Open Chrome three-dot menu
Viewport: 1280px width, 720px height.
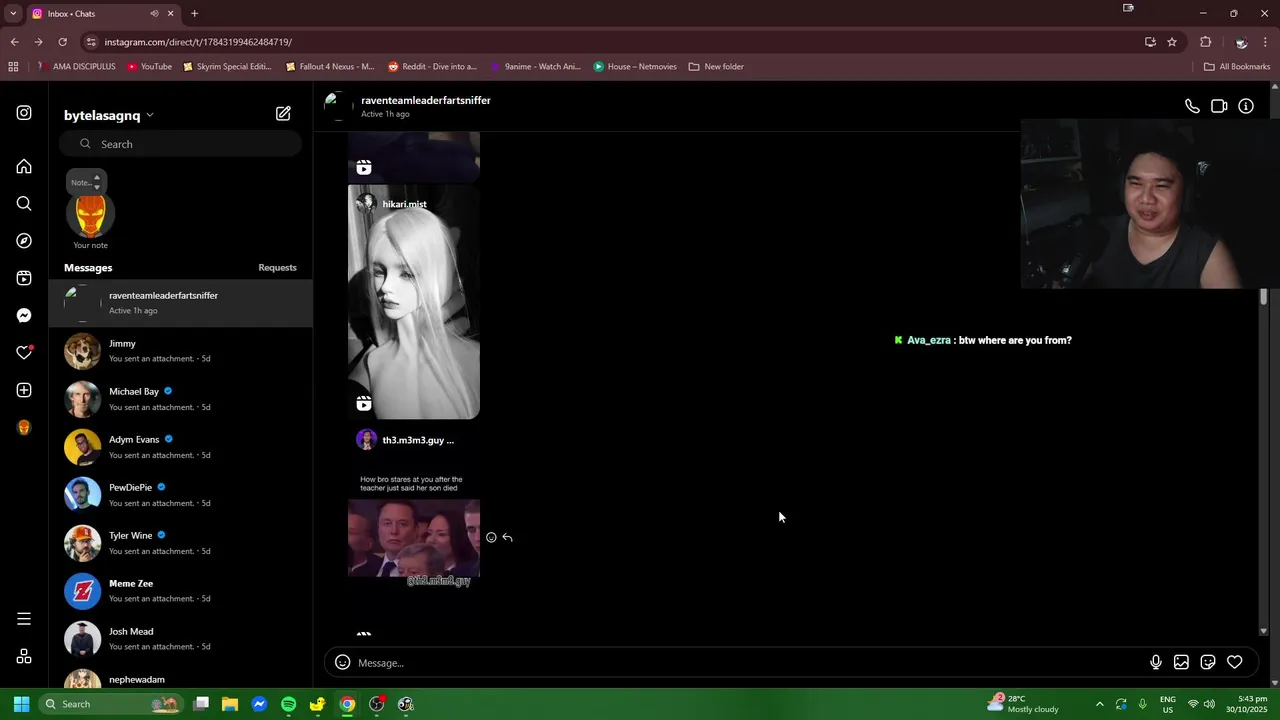coord(1266,42)
